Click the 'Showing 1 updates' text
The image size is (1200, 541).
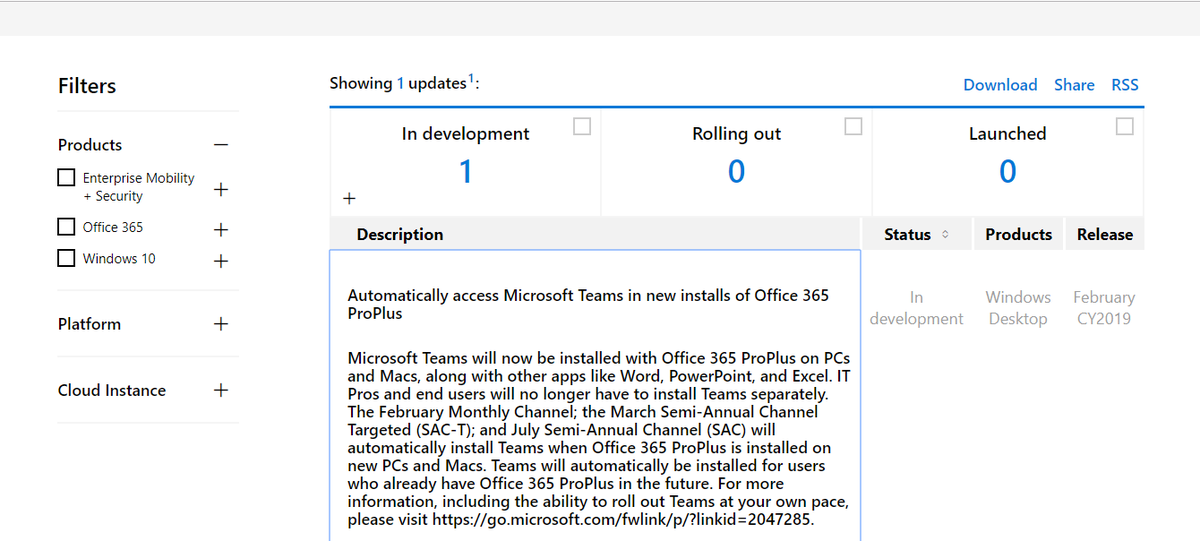pos(404,83)
